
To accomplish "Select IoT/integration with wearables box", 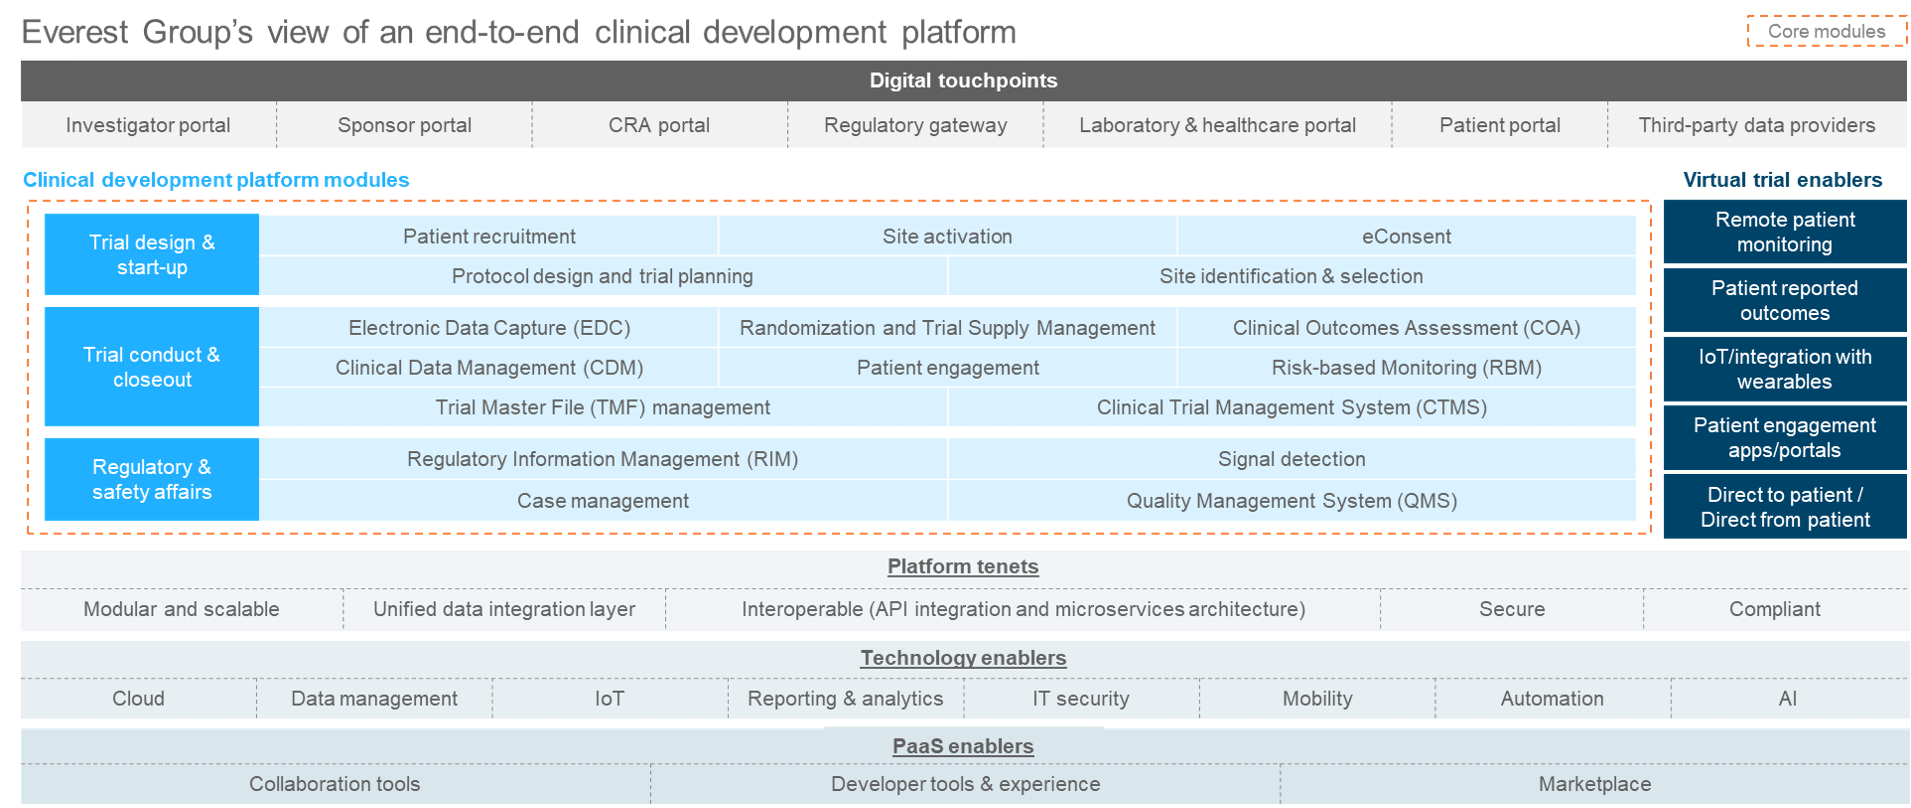I will (1785, 369).
